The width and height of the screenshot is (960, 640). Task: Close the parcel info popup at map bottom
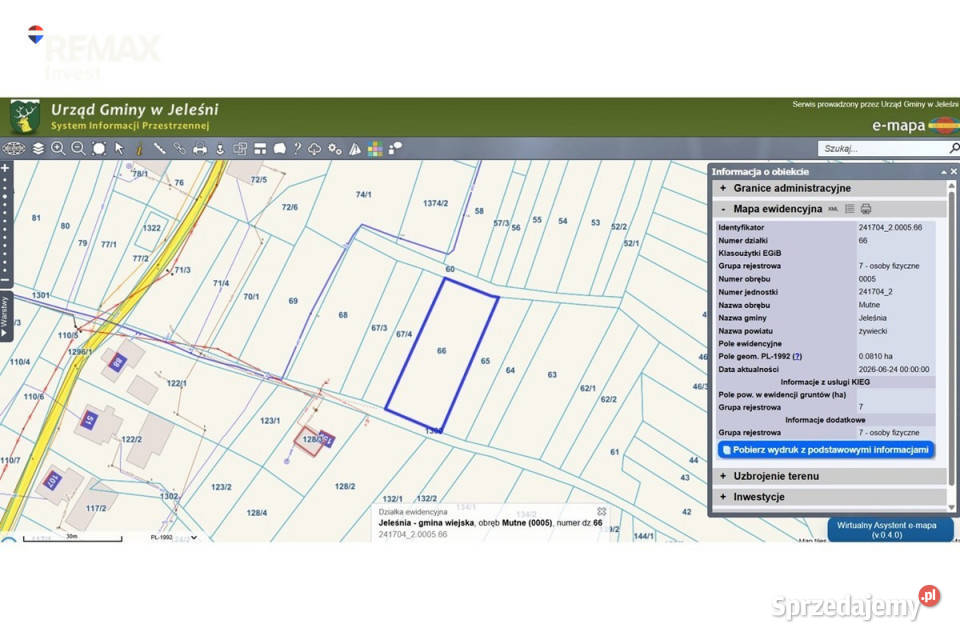point(601,511)
